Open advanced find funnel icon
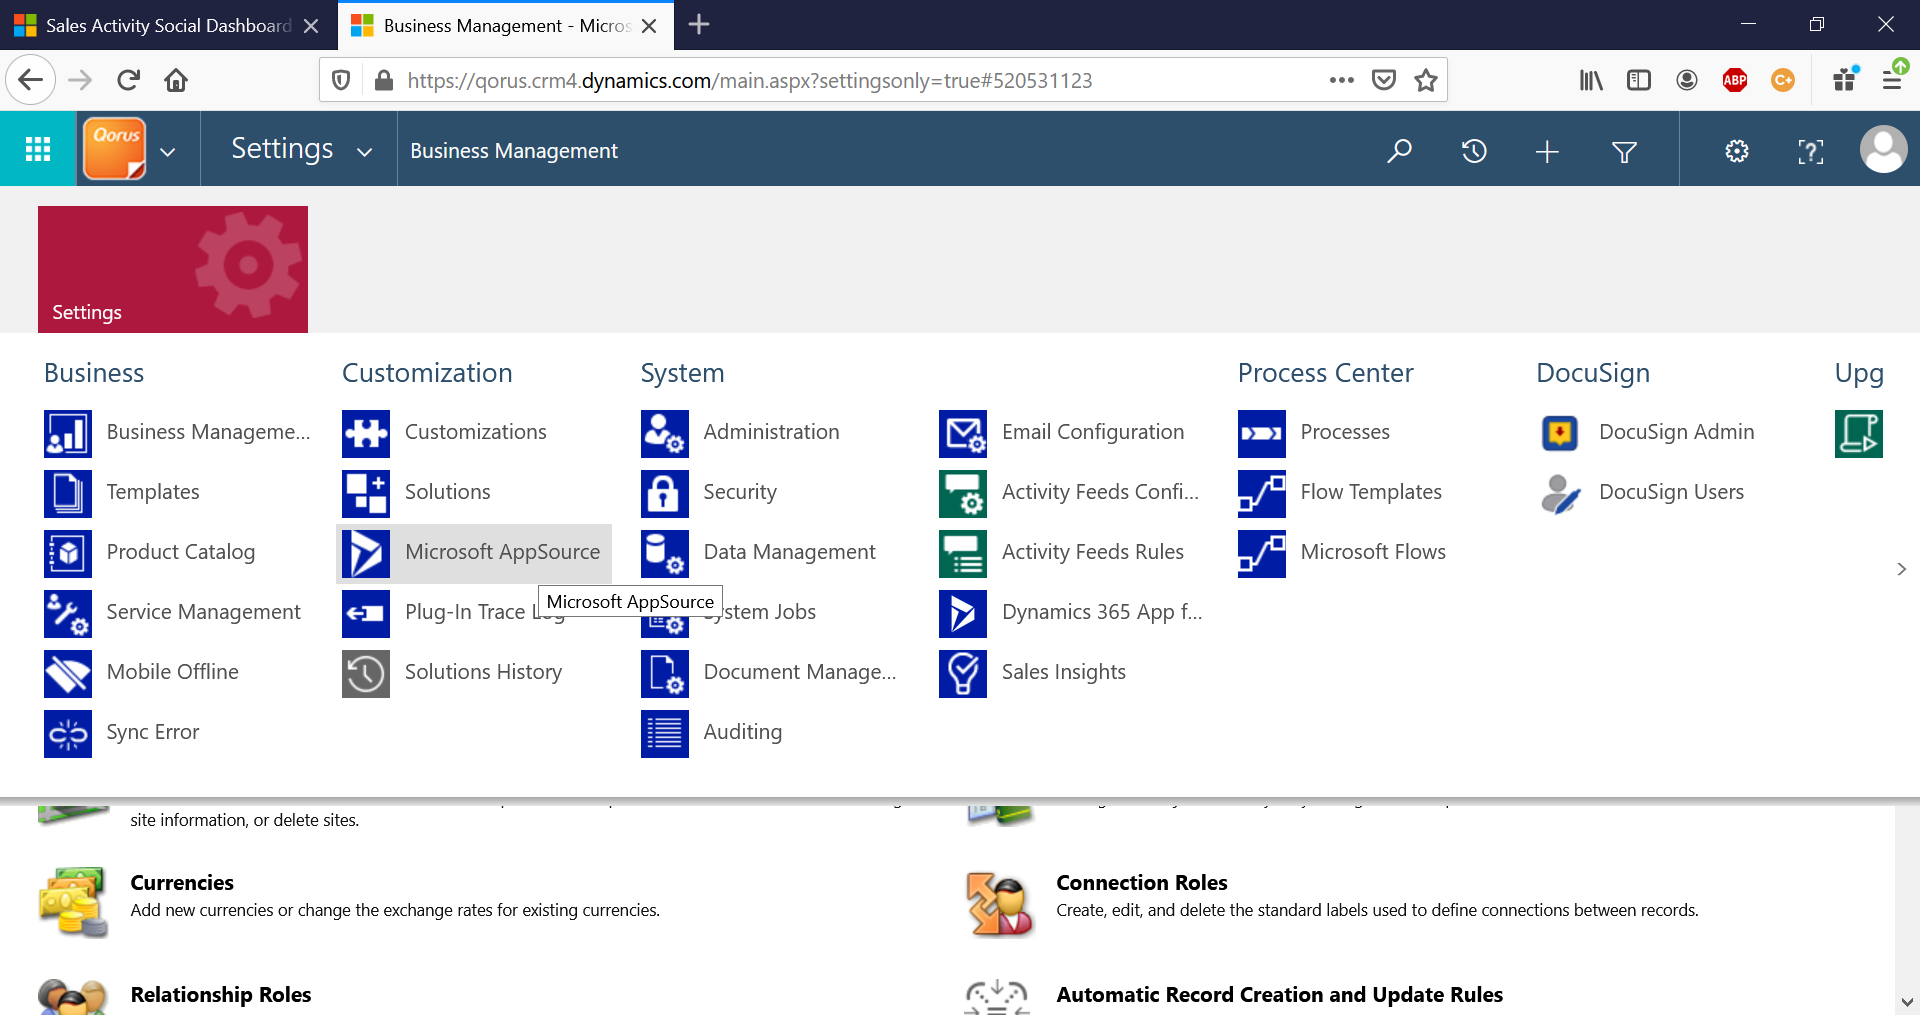This screenshot has height=1020, width=1920. pyautogui.click(x=1624, y=151)
